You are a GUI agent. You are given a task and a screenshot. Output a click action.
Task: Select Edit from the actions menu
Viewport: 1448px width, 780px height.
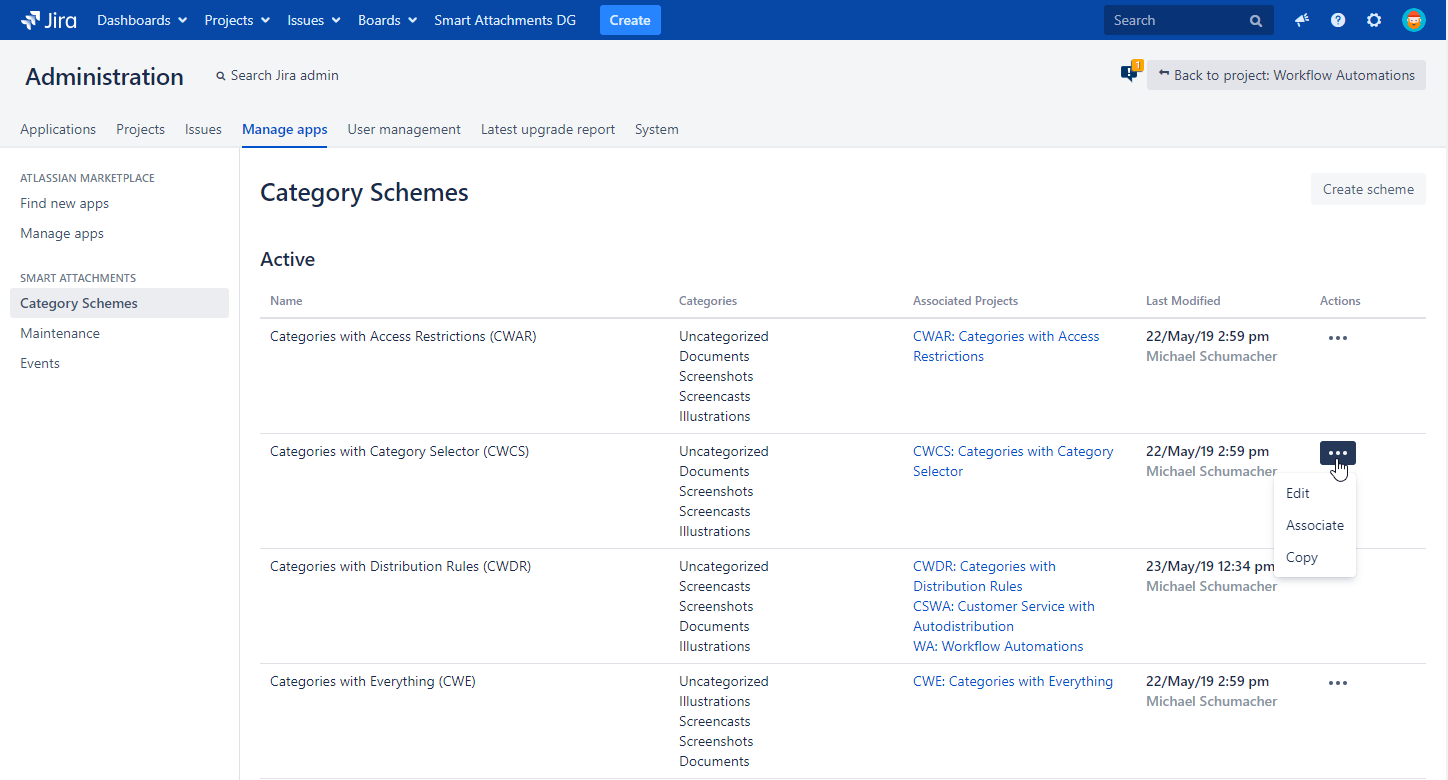1298,493
